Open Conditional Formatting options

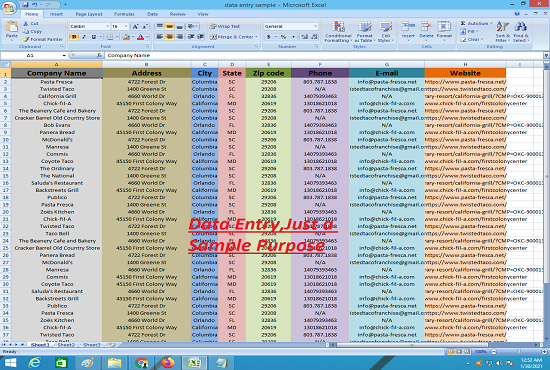pos(338,32)
